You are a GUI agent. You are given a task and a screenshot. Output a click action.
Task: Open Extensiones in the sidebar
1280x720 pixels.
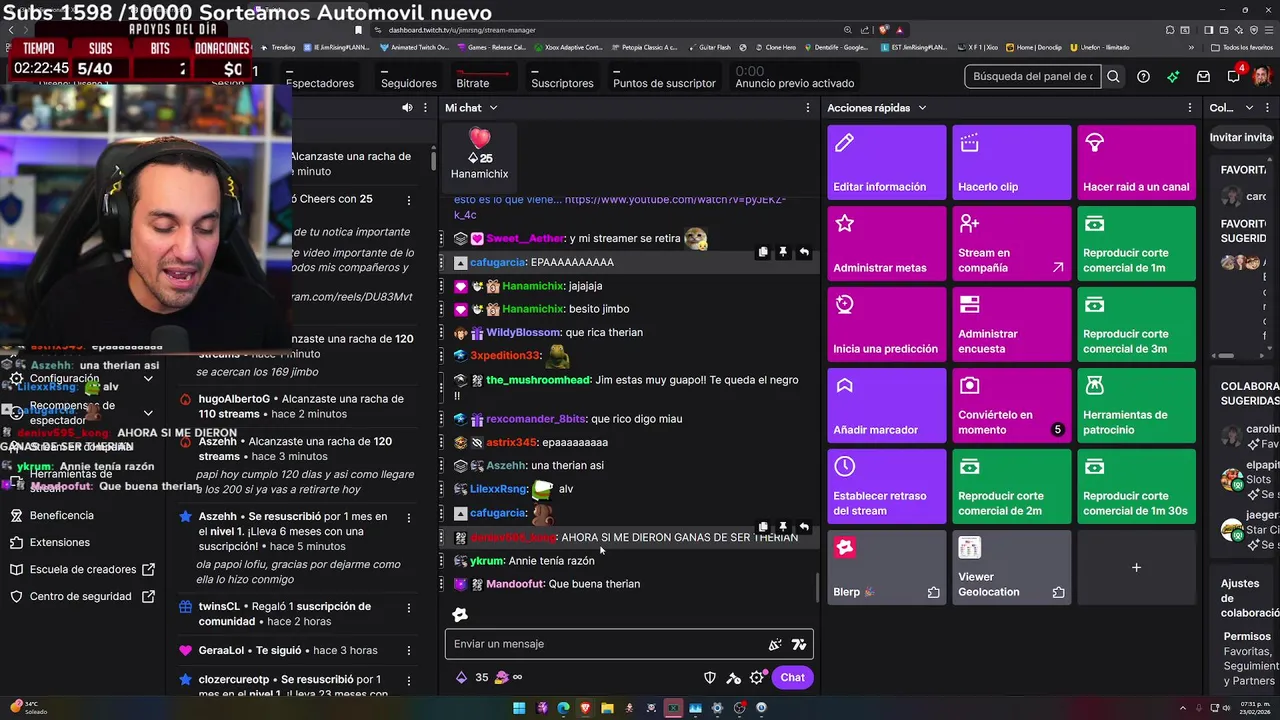(x=59, y=542)
